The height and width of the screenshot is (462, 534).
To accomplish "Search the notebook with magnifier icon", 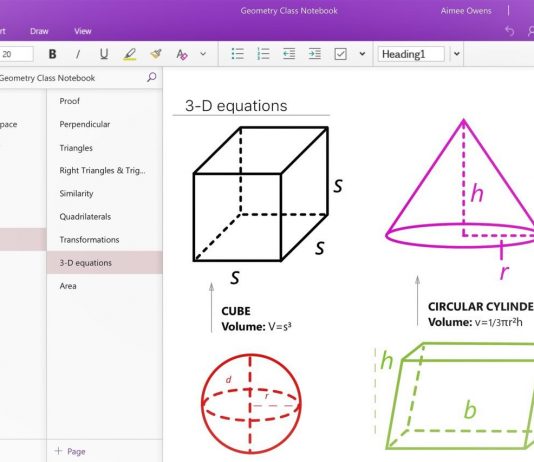I will [x=152, y=77].
